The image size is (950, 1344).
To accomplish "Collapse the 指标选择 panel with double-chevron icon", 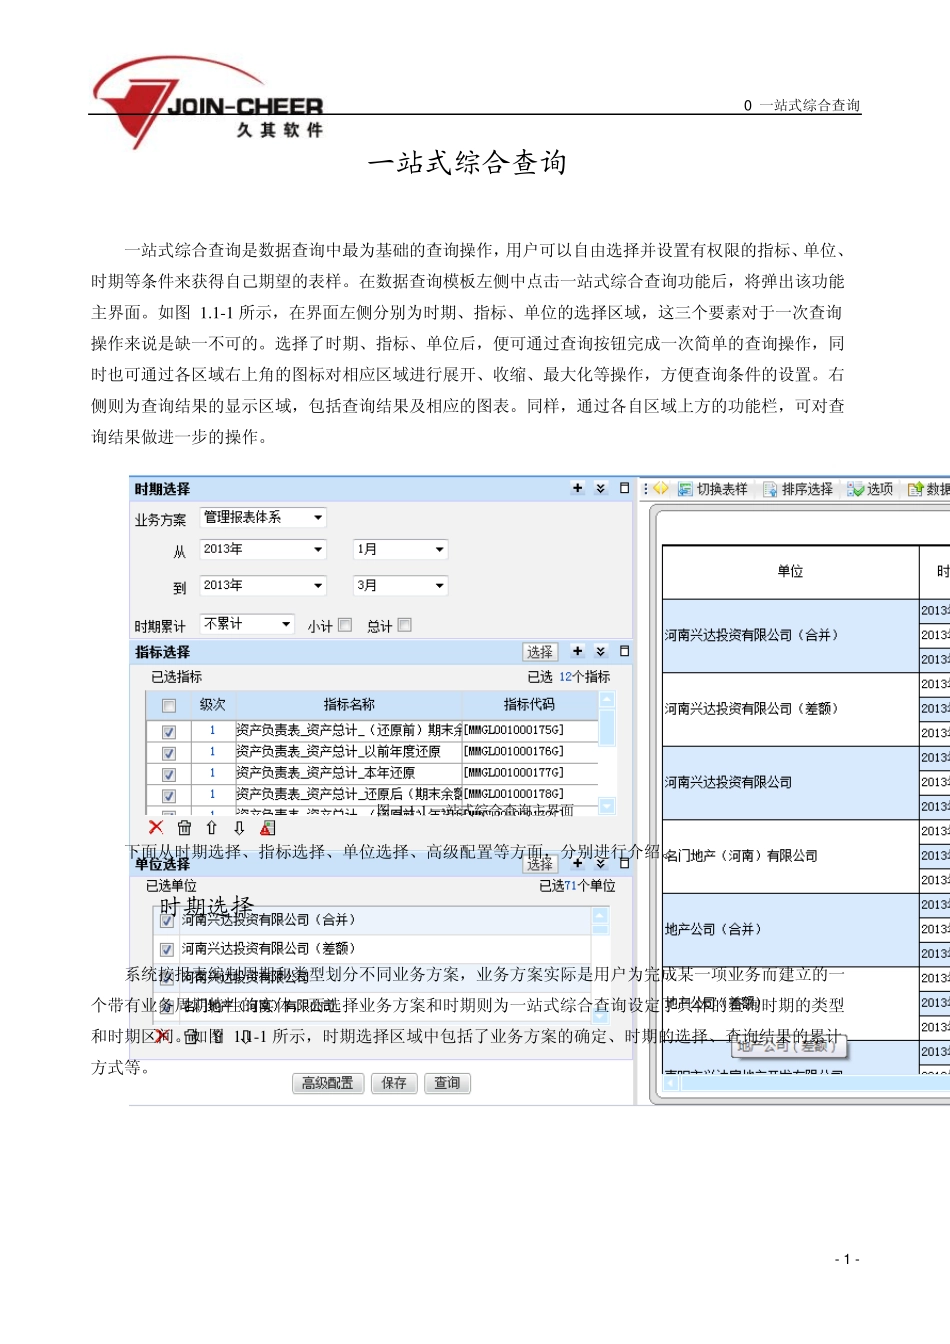I will tap(601, 651).
